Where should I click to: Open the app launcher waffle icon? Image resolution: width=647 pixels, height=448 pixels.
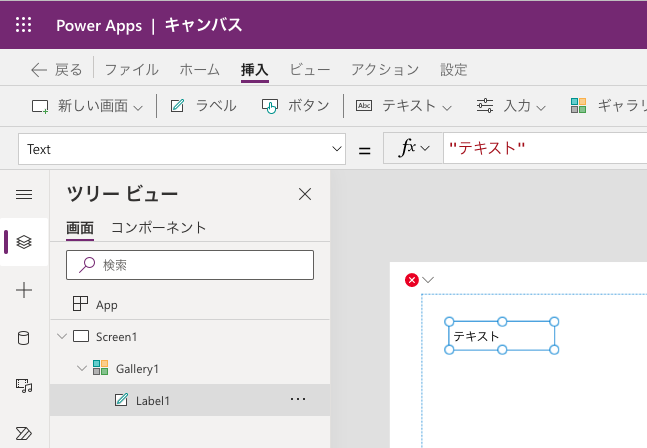point(24,25)
